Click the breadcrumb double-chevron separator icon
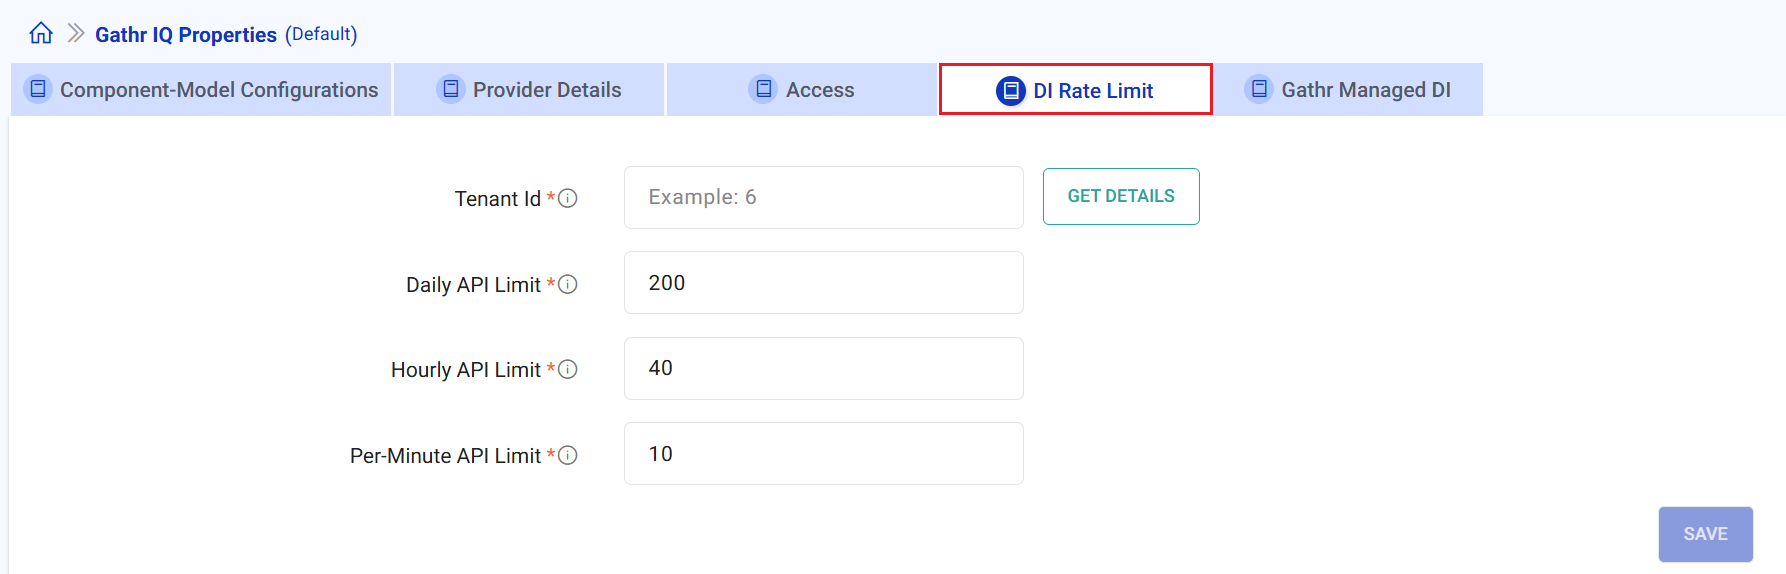This screenshot has width=1786, height=574. coord(76,33)
